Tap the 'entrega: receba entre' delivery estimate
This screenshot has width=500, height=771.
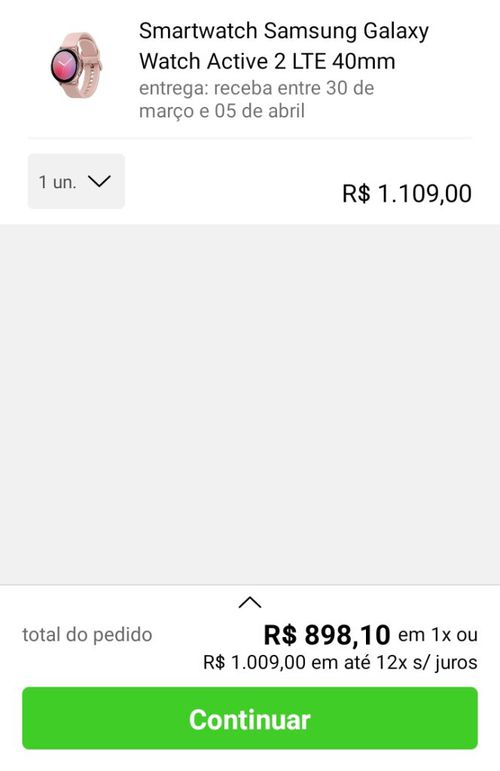click(257, 88)
